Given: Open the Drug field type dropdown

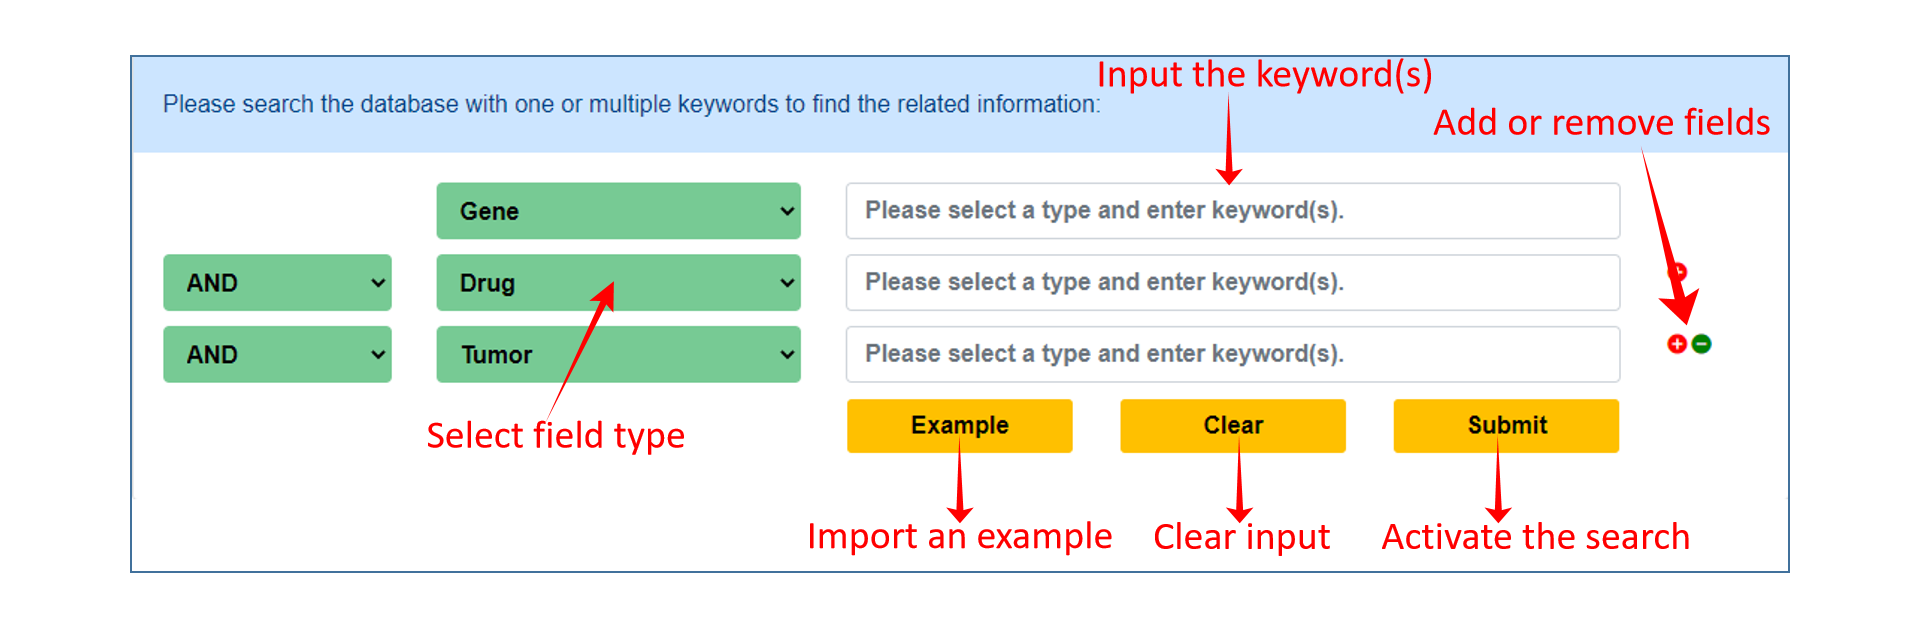Looking at the screenshot, I should [x=618, y=283].
